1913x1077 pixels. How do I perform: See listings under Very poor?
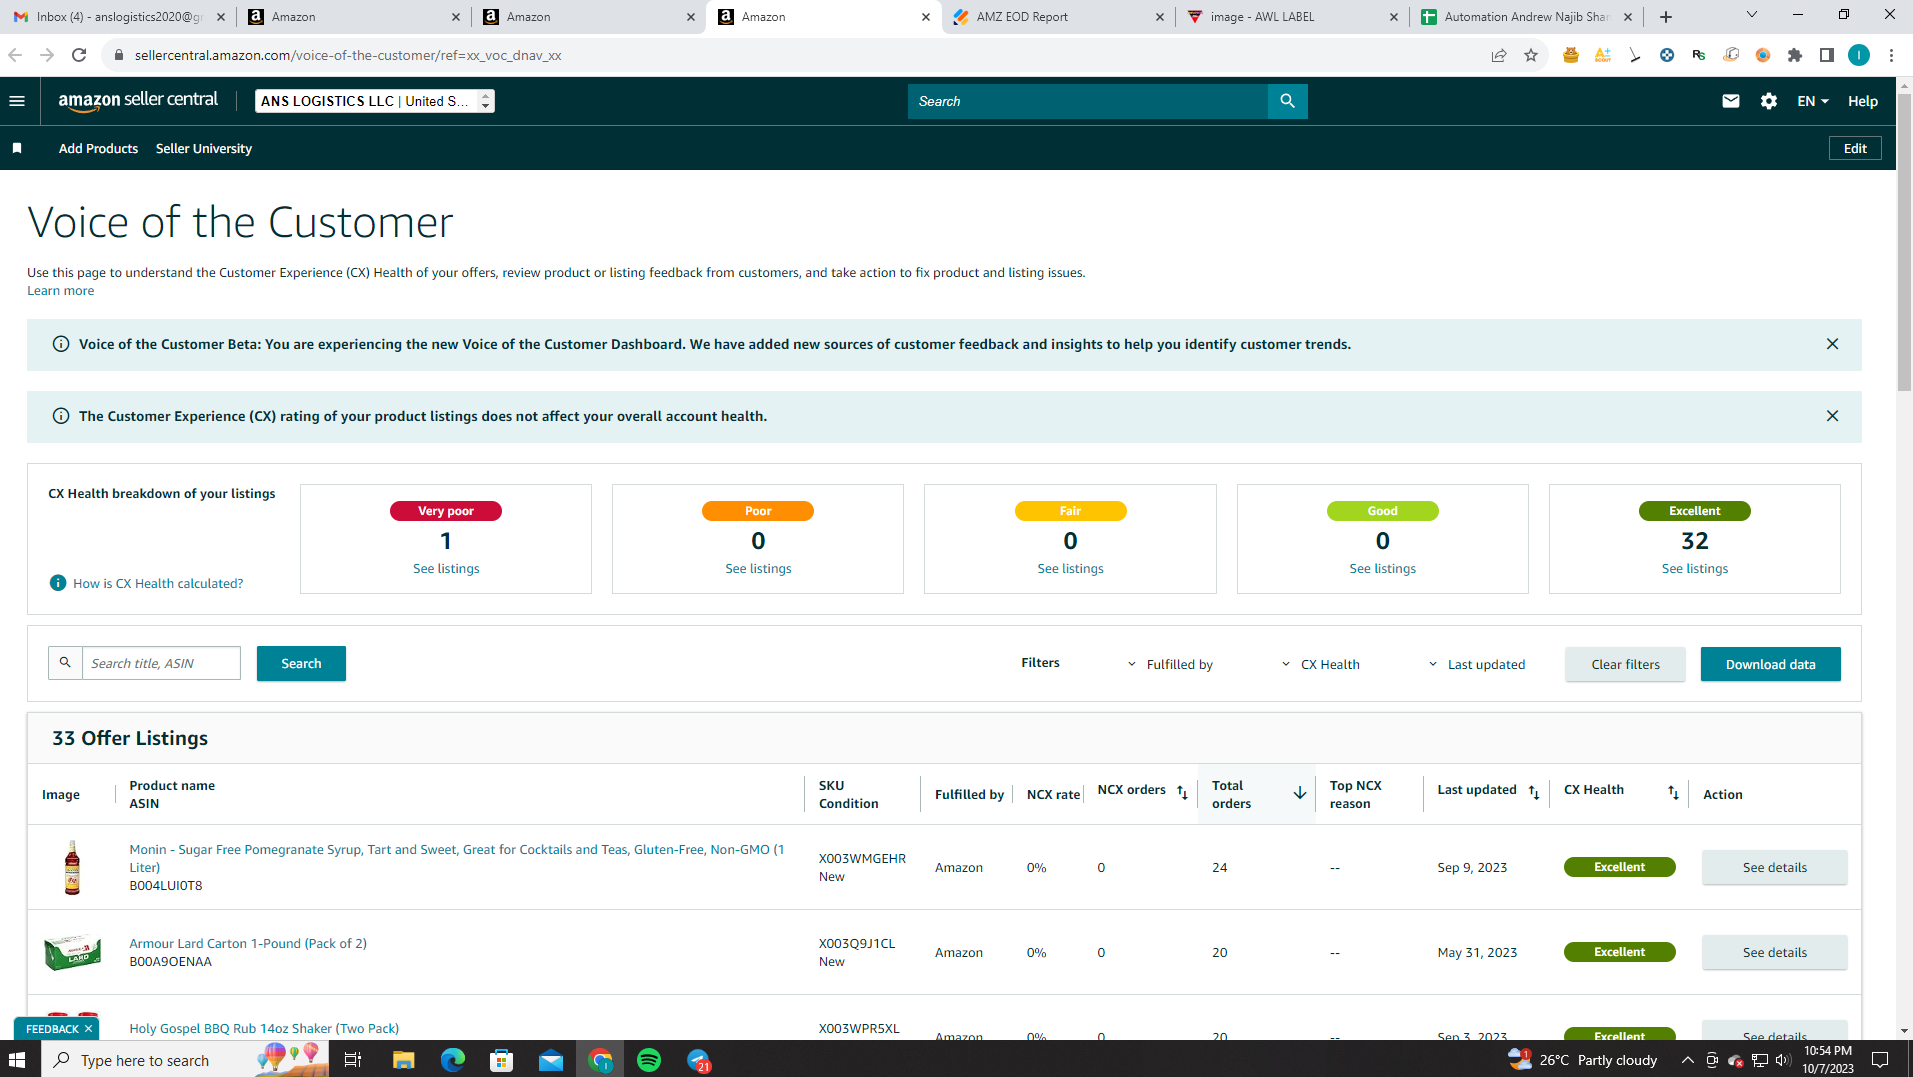tap(446, 568)
